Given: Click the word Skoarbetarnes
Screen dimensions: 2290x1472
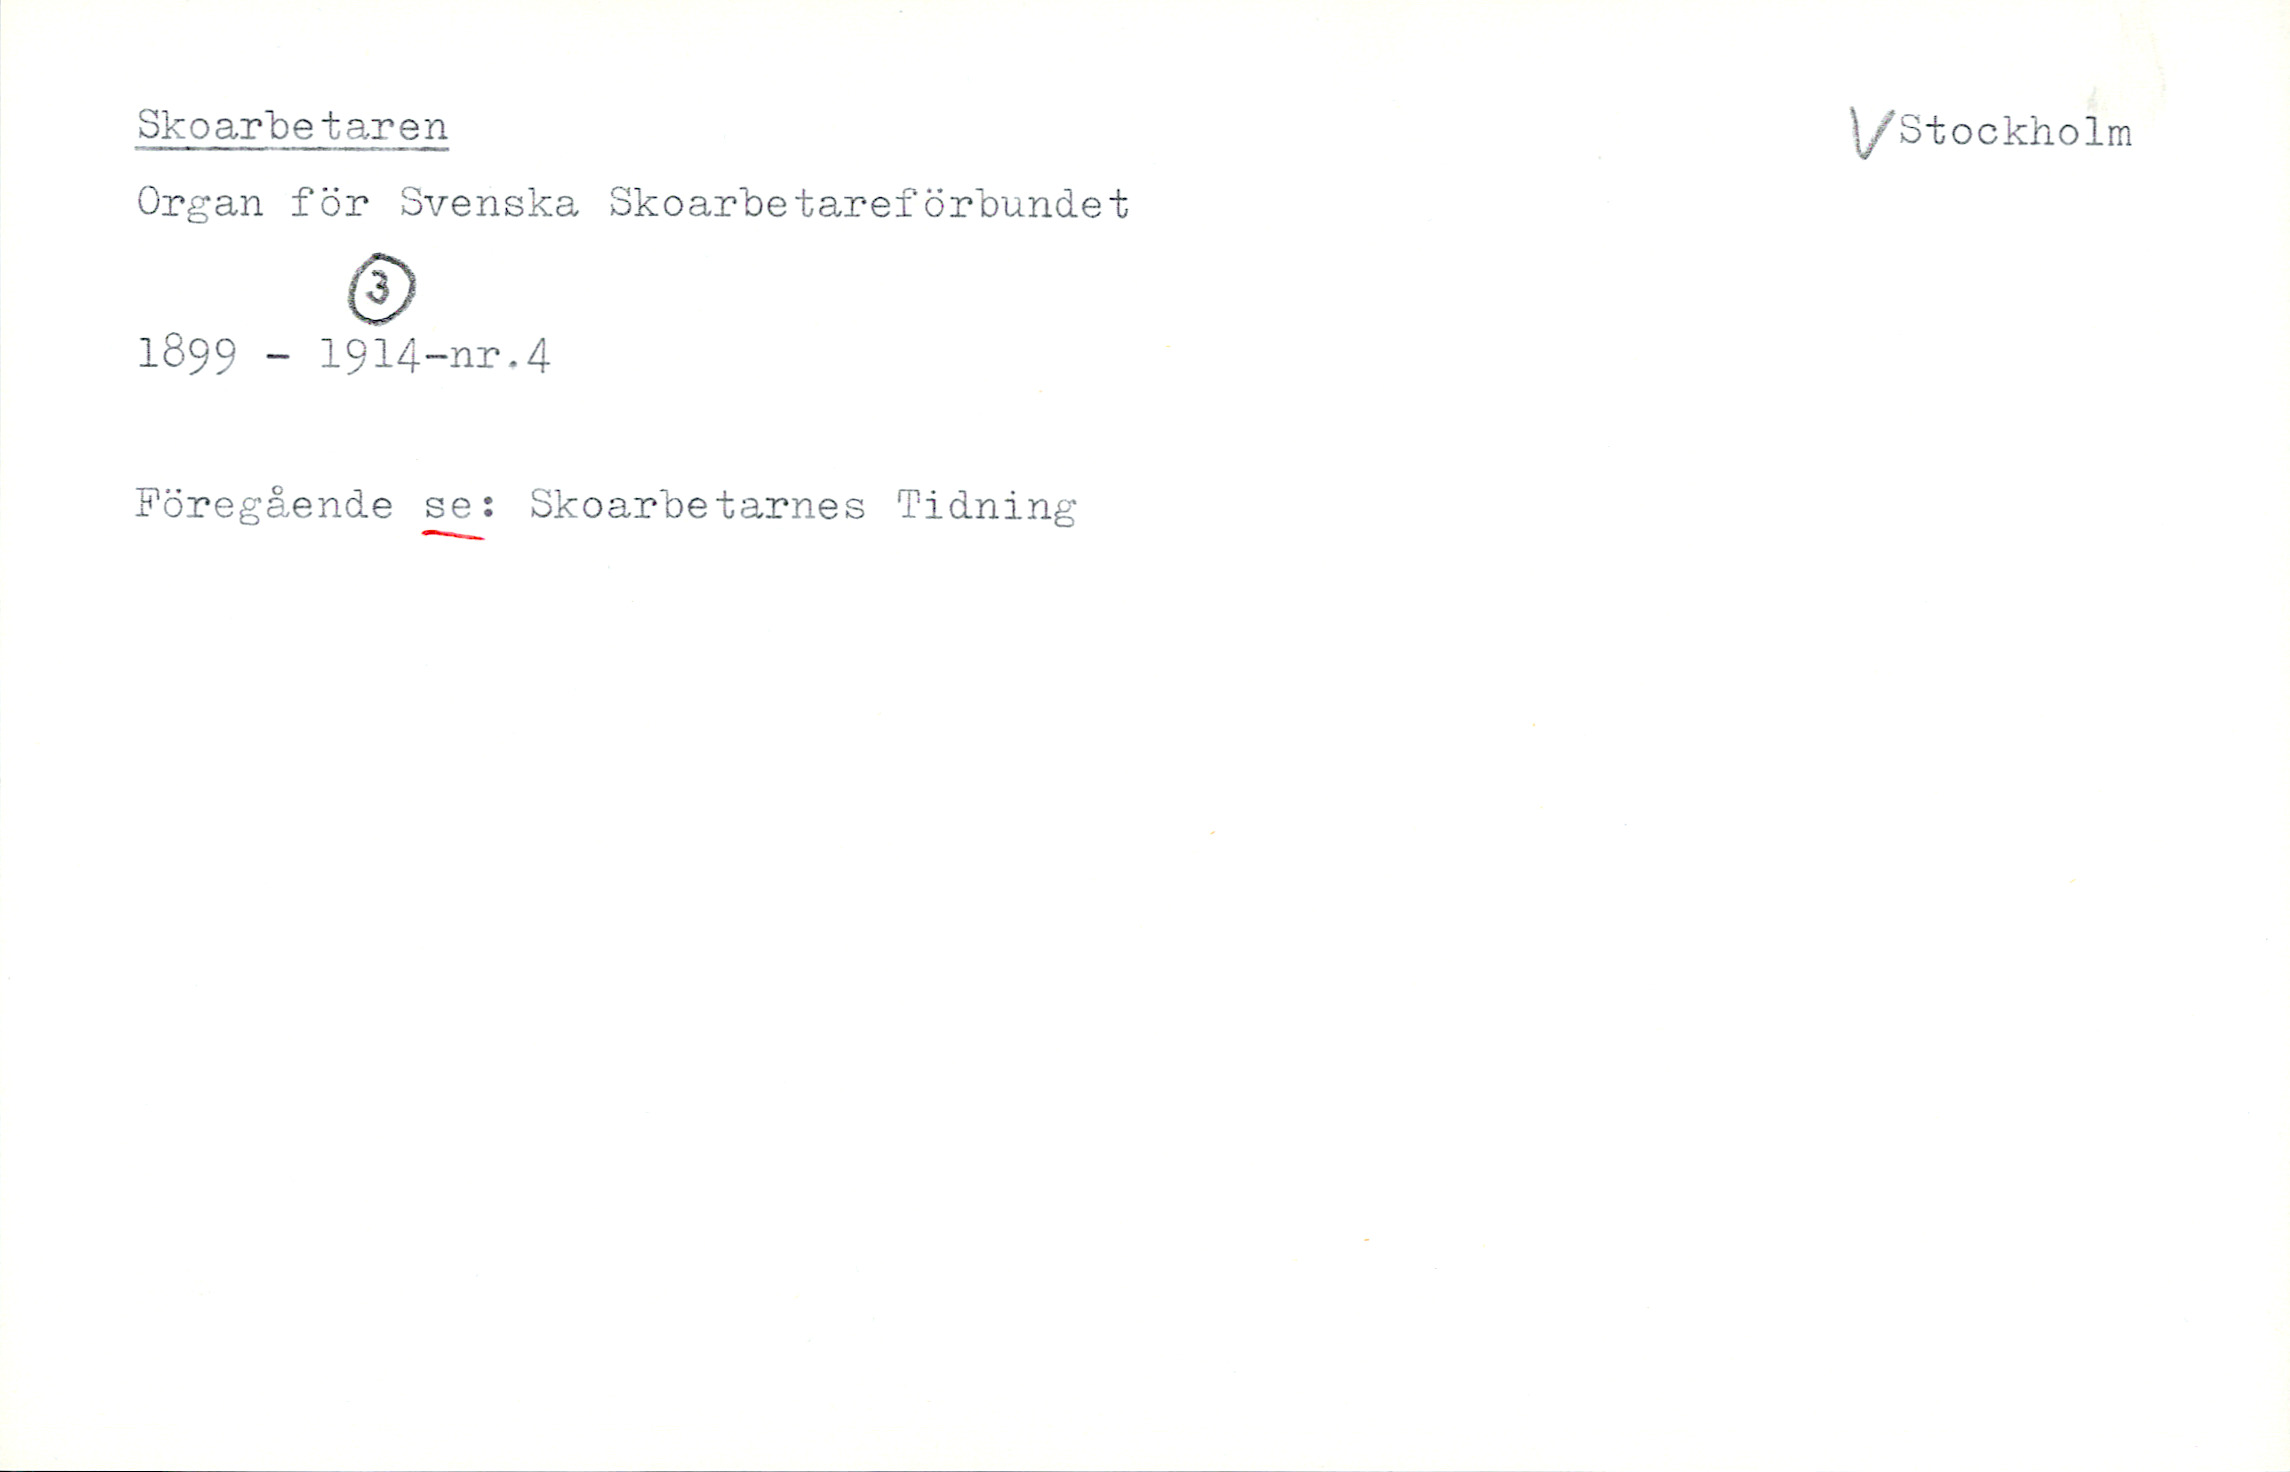Looking at the screenshot, I should (697, 505).
